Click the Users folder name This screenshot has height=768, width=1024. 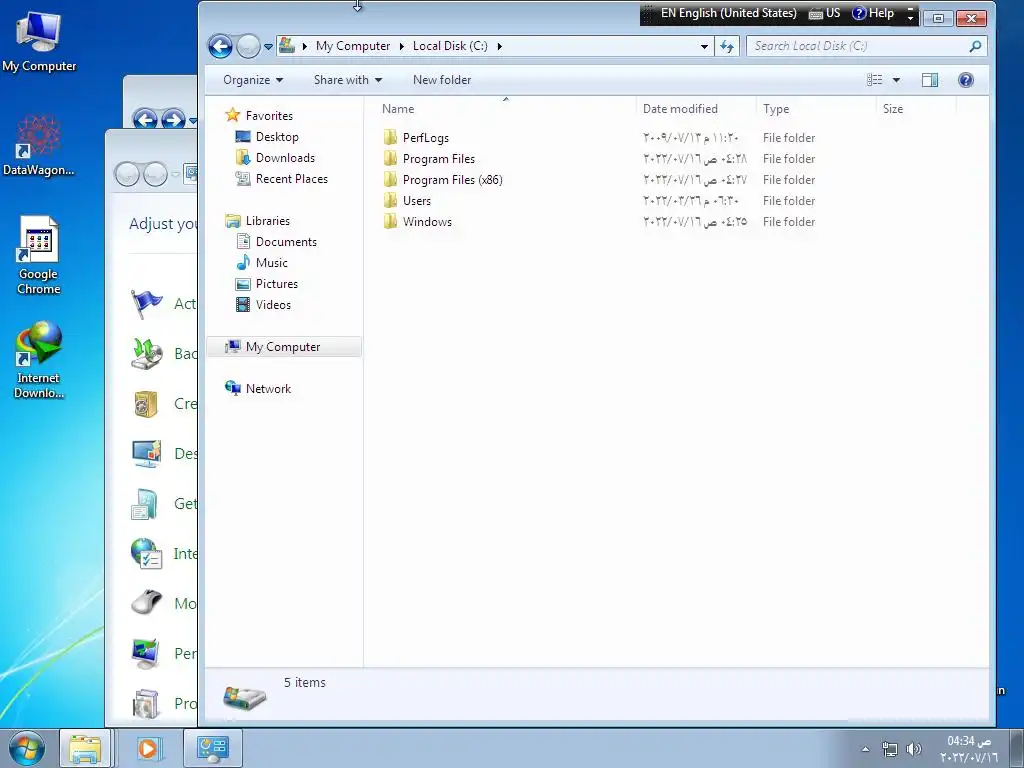417,200
